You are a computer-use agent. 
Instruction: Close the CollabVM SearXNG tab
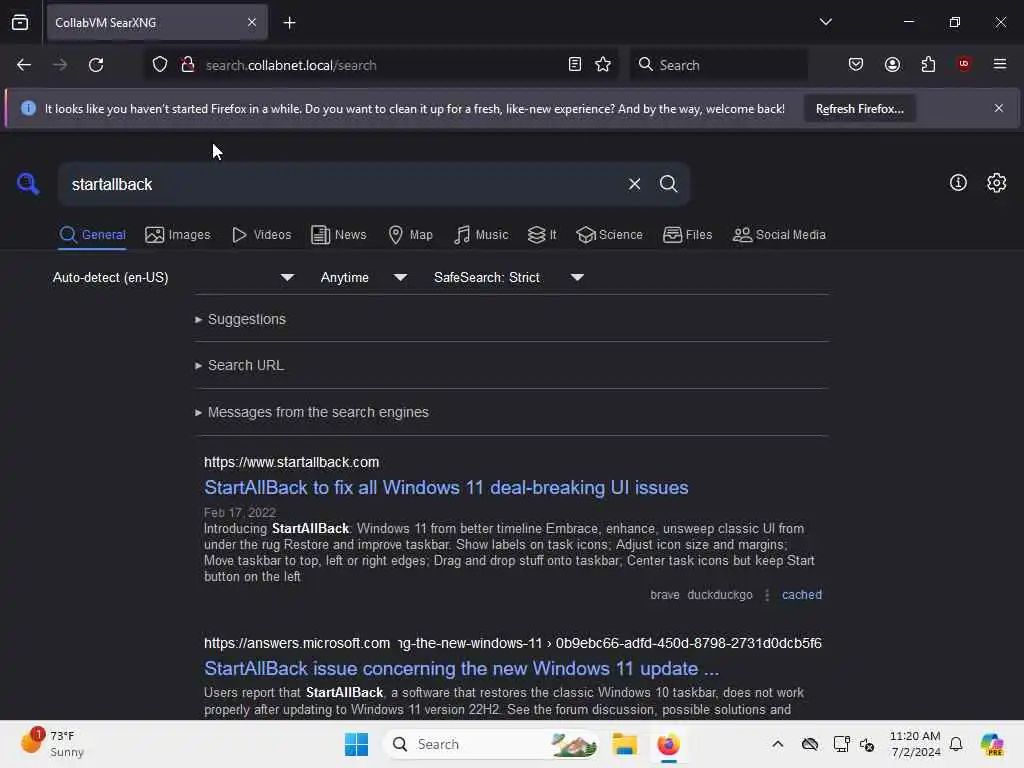coord(252,22)
